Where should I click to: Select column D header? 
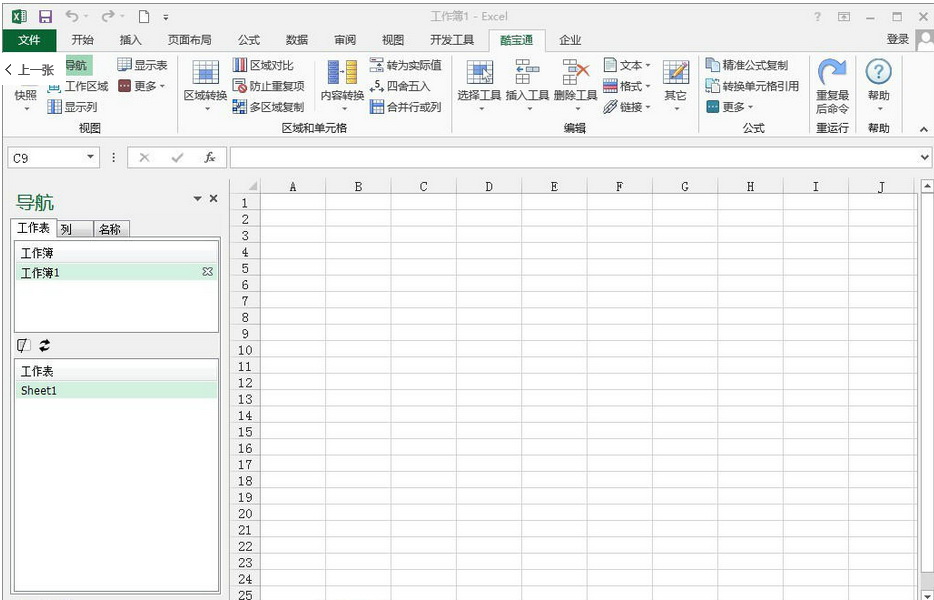[x=489, y=186]
